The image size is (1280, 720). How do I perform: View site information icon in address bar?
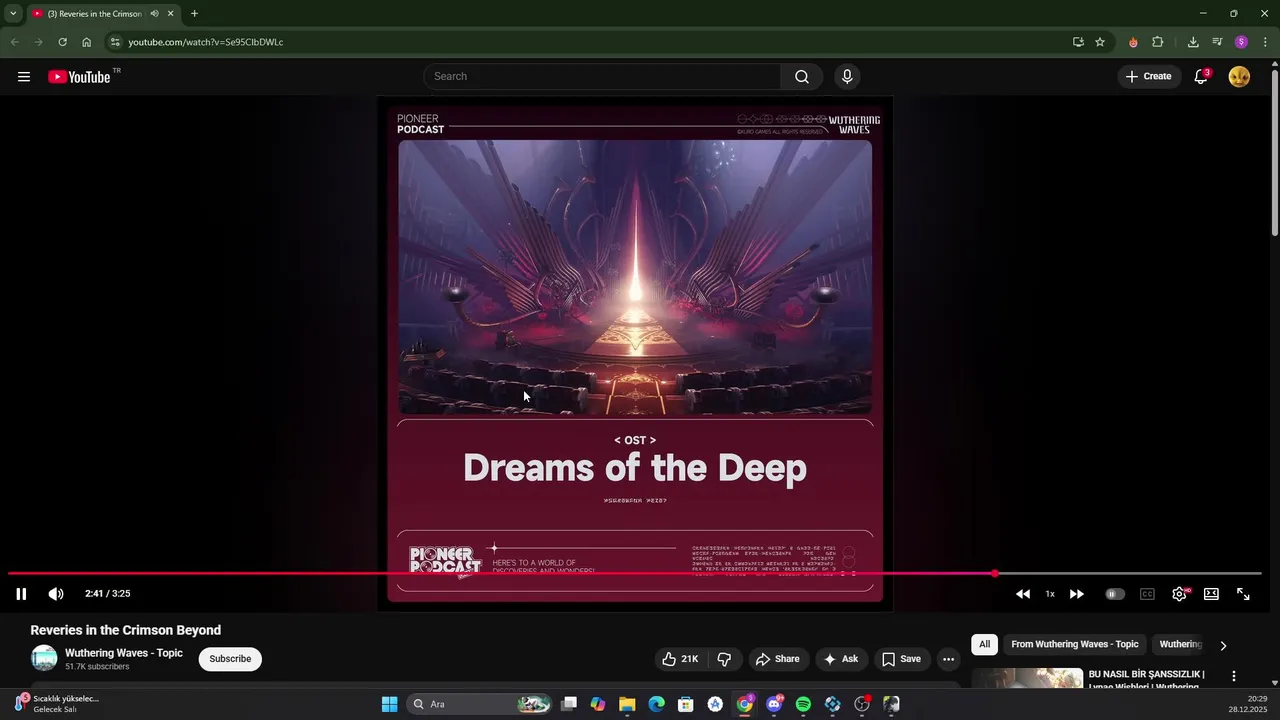click(115, 42)
